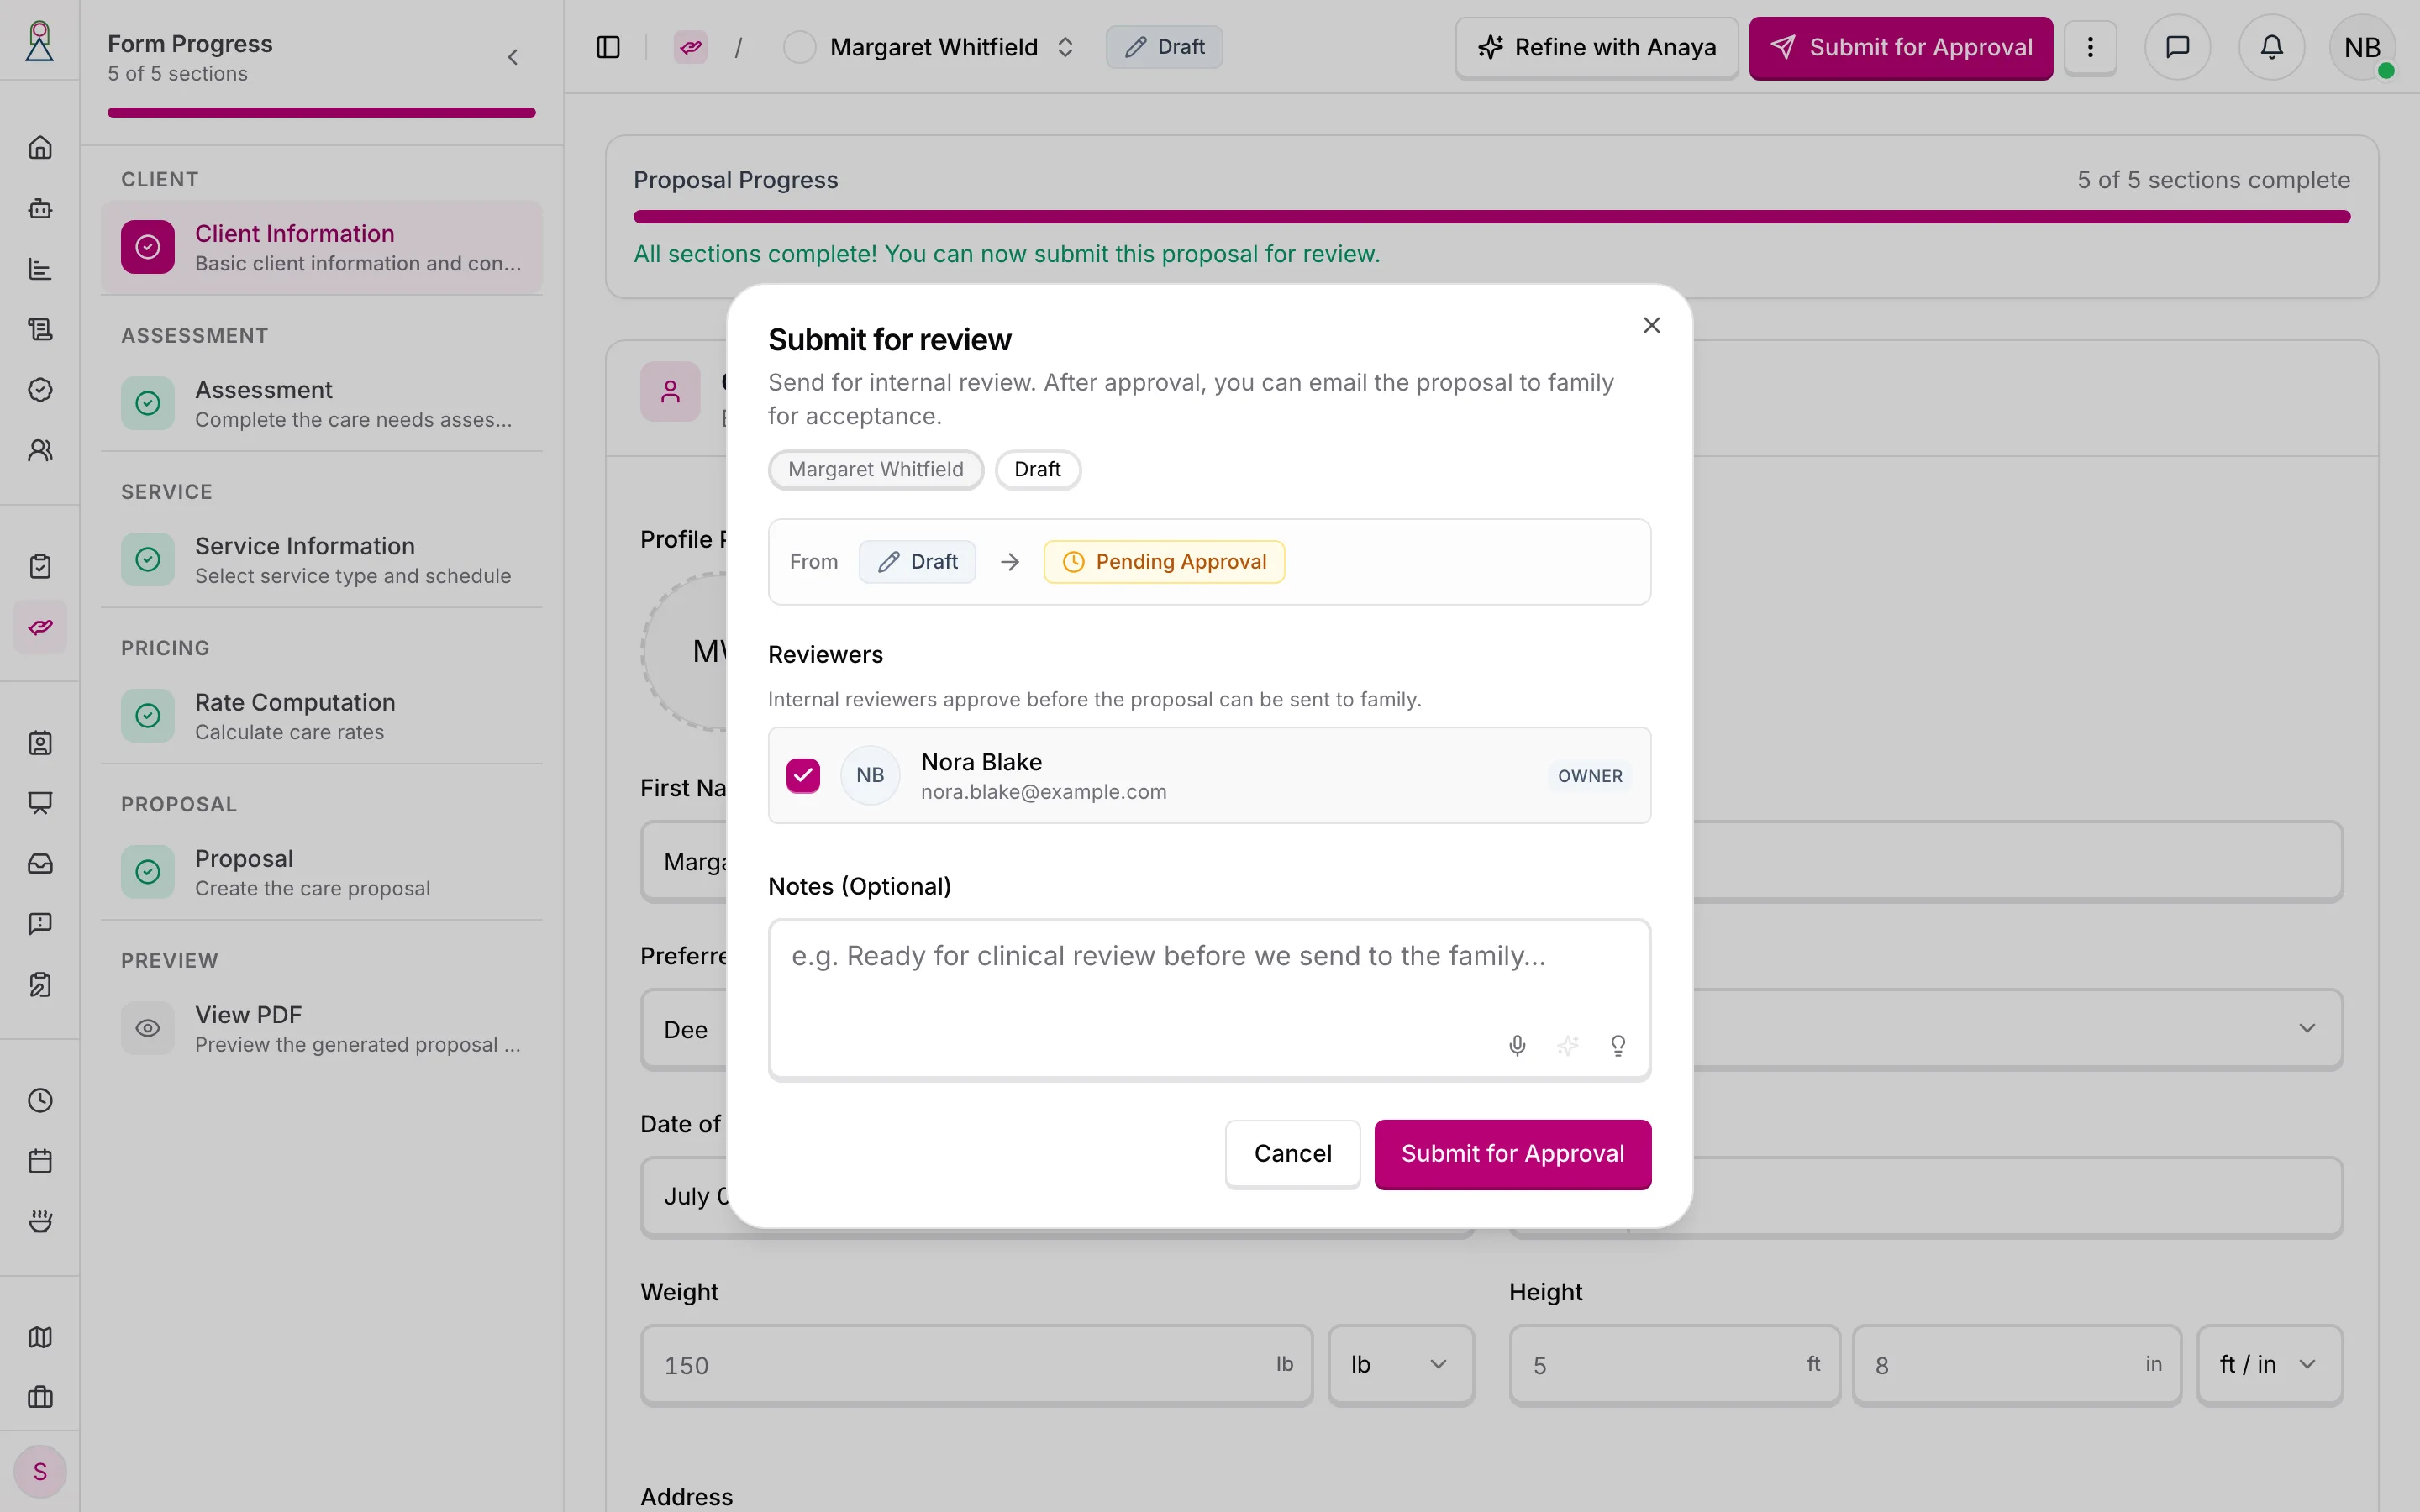Click the S avatar at sidebar bottom
Viewport: 2420px width, 1512px height.
click(40, 1471)
